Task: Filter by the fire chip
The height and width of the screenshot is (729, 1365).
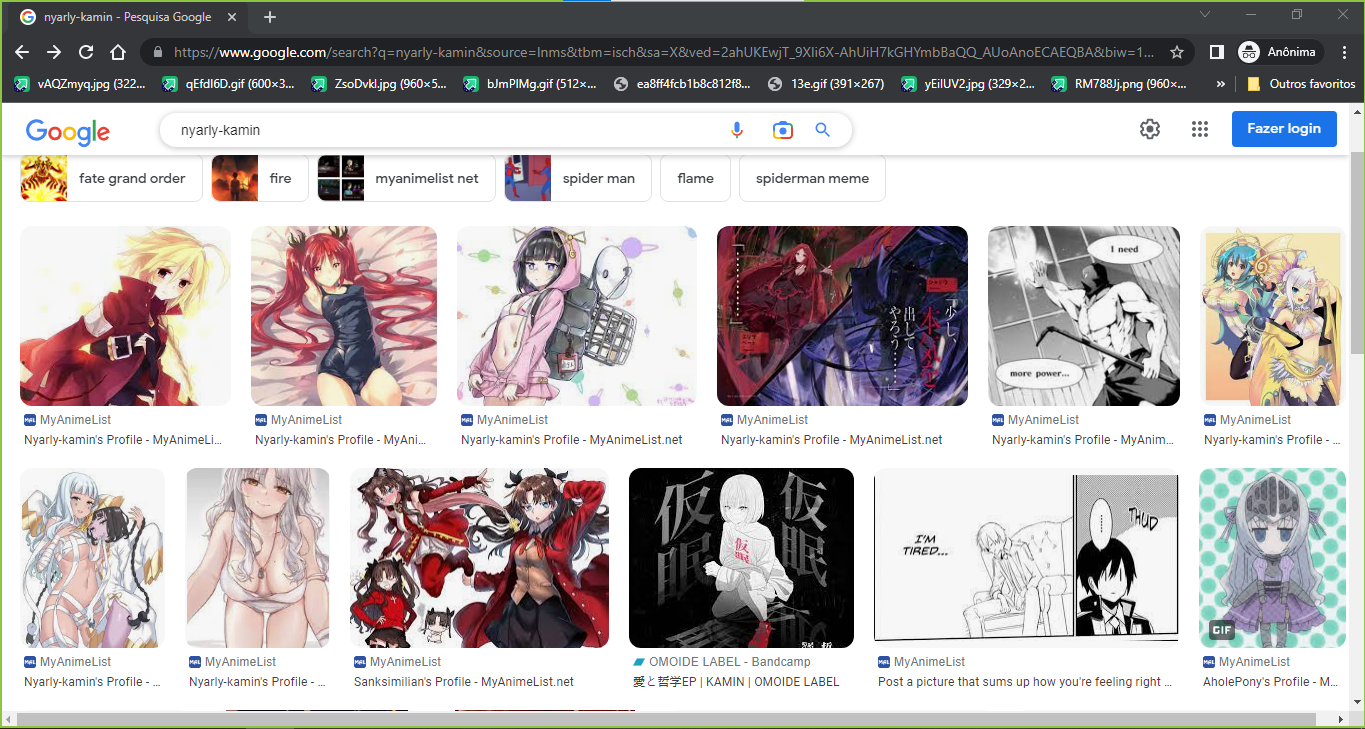Action: (x=260, y=178)
